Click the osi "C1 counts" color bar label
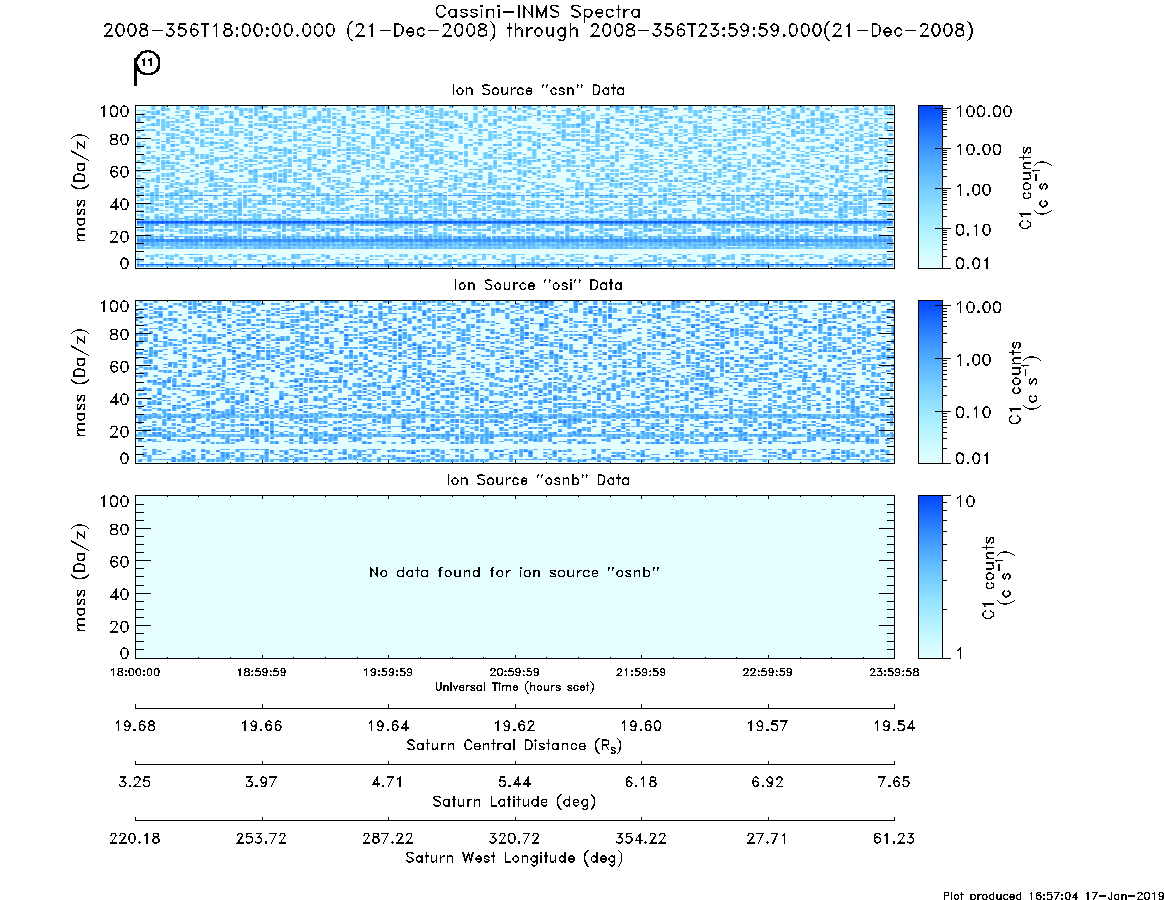This screenshot has width=1165, height=900. coord(1024,383)
